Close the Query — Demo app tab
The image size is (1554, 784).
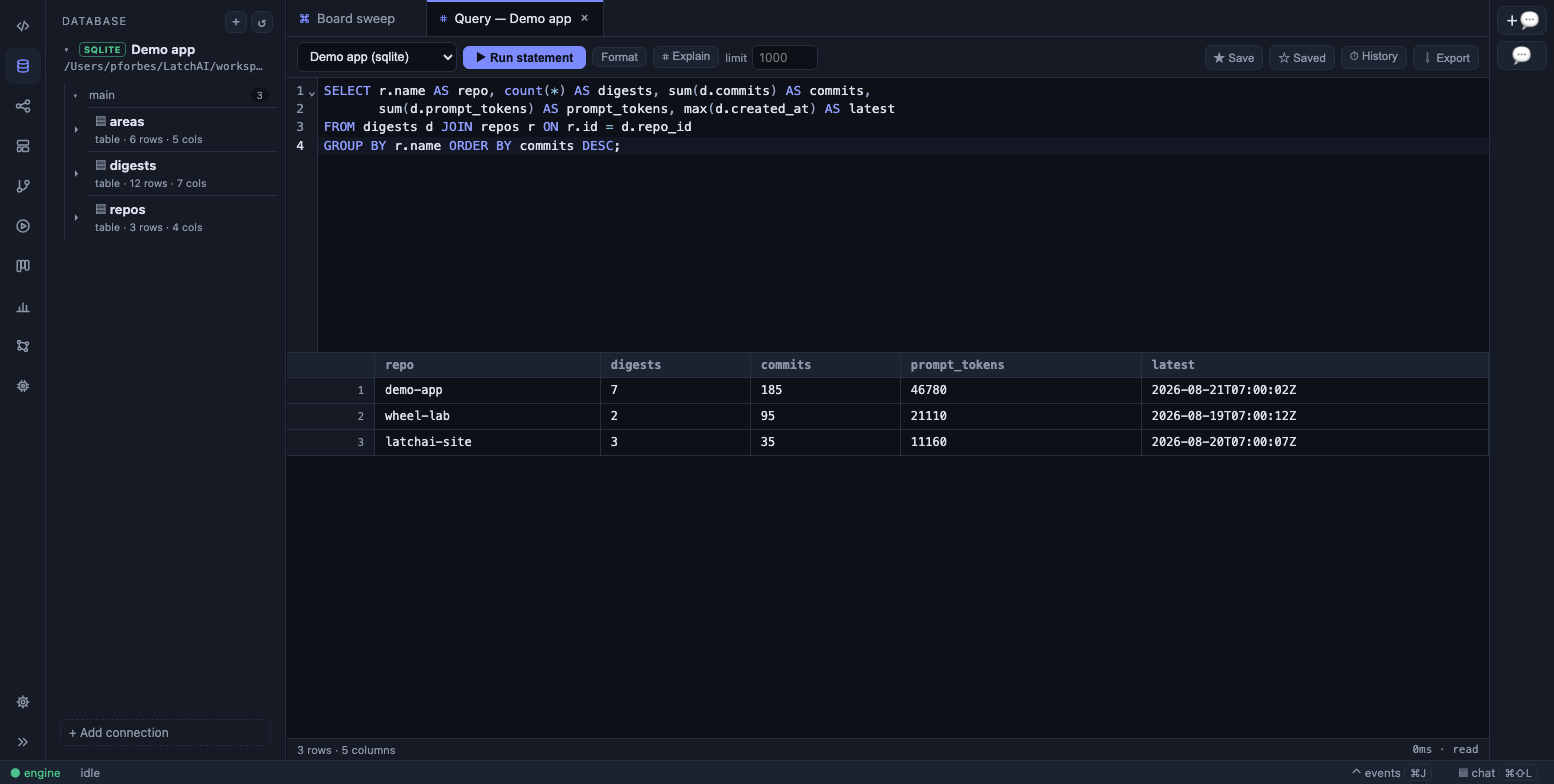[585, 18]
